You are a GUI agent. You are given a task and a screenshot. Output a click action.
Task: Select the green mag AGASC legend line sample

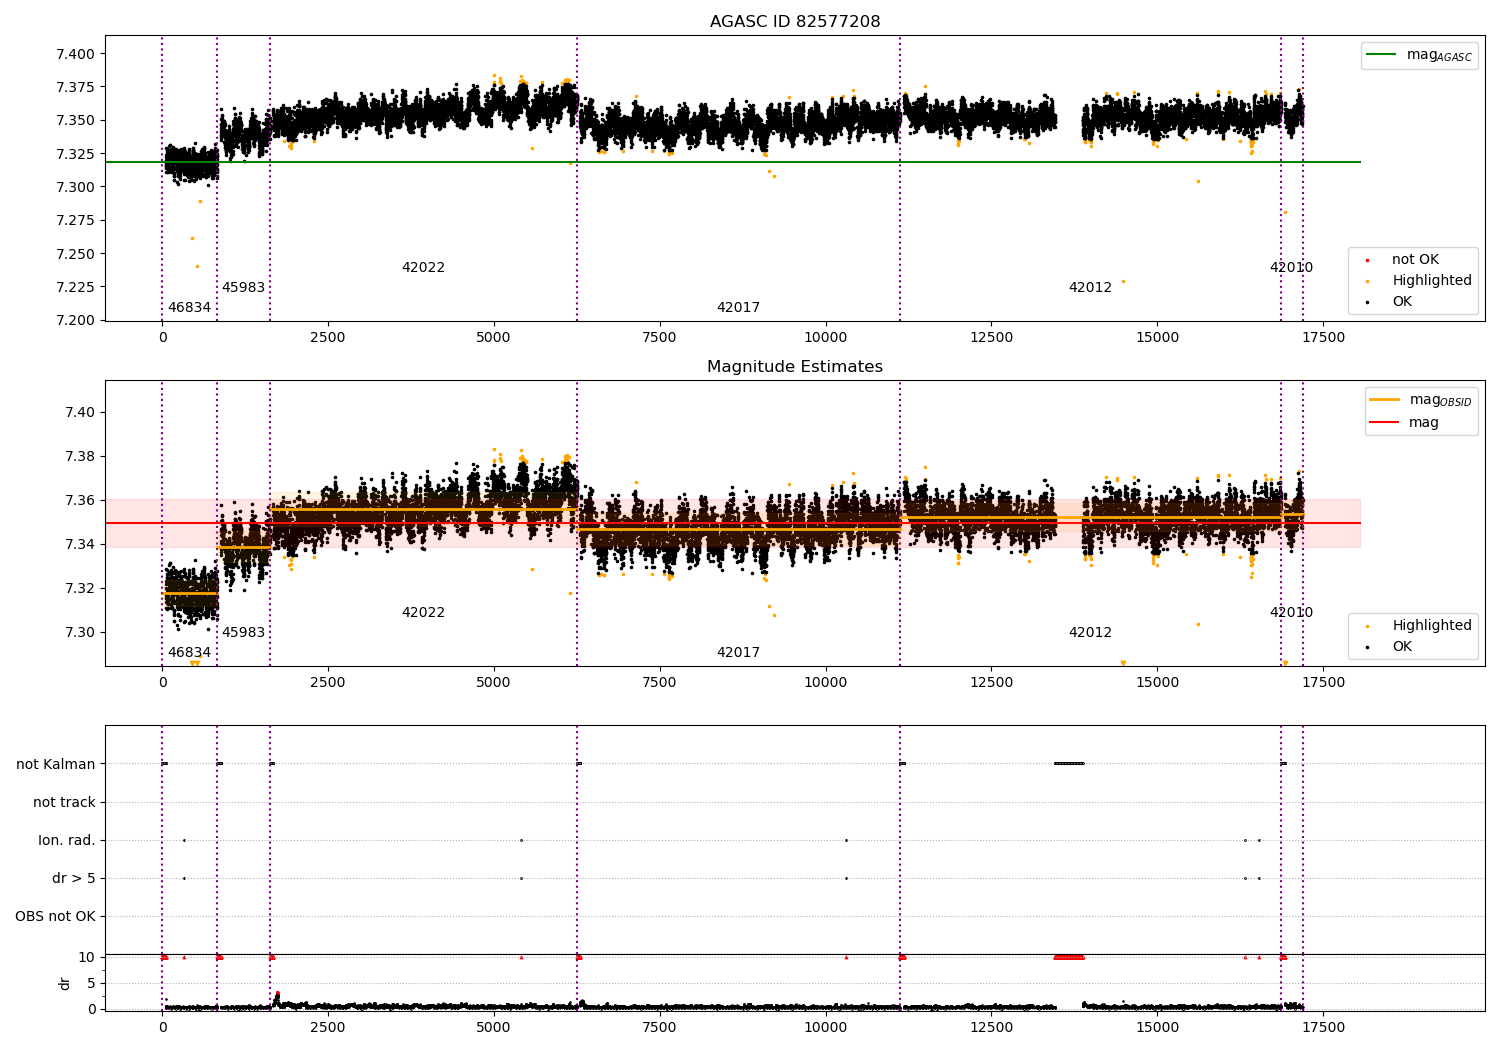tap(1381, 55)
